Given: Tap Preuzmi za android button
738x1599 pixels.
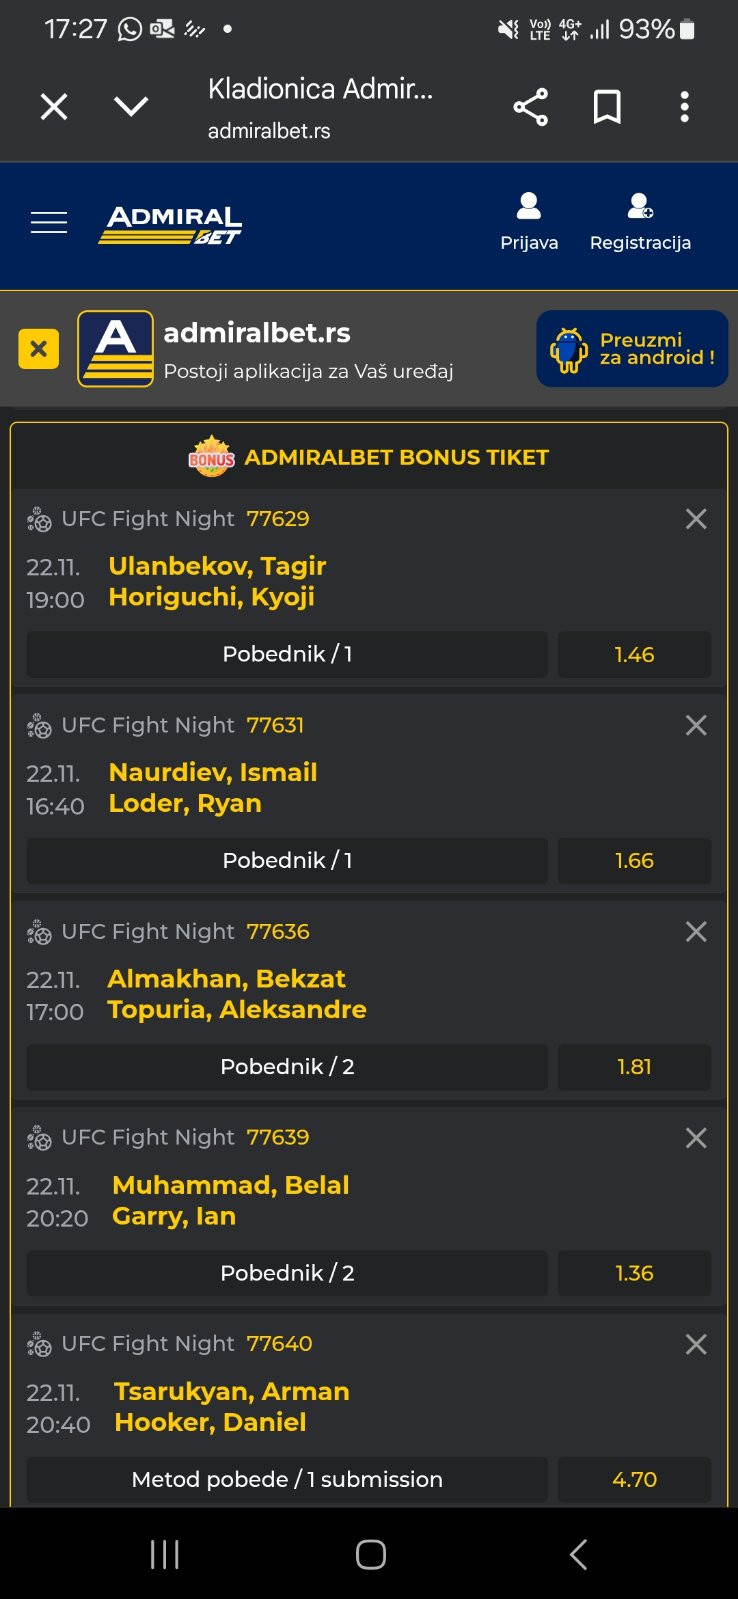Looking at the screenshot, I should point(632,349).
